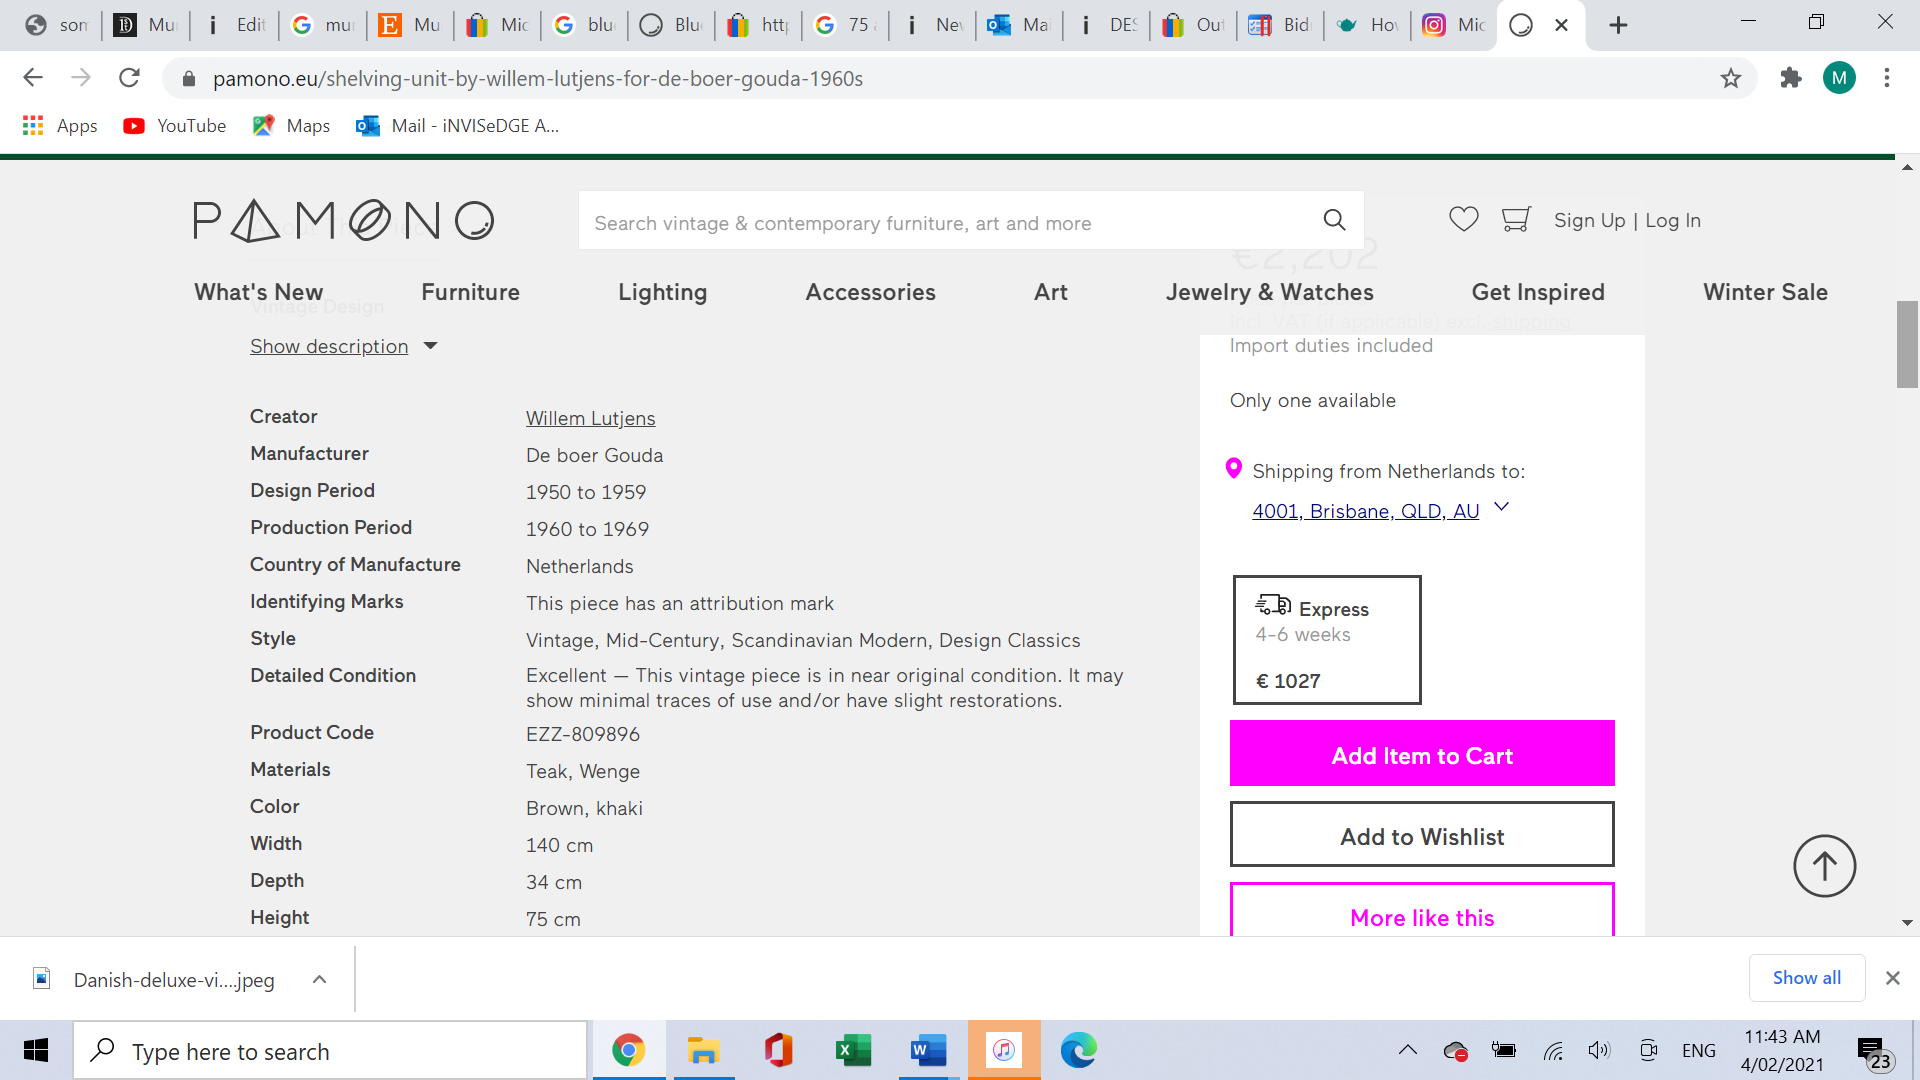Viewport: 1920px width, 1080px height.
Task: Click Add Item to Cart
Action: [1422, 754]
